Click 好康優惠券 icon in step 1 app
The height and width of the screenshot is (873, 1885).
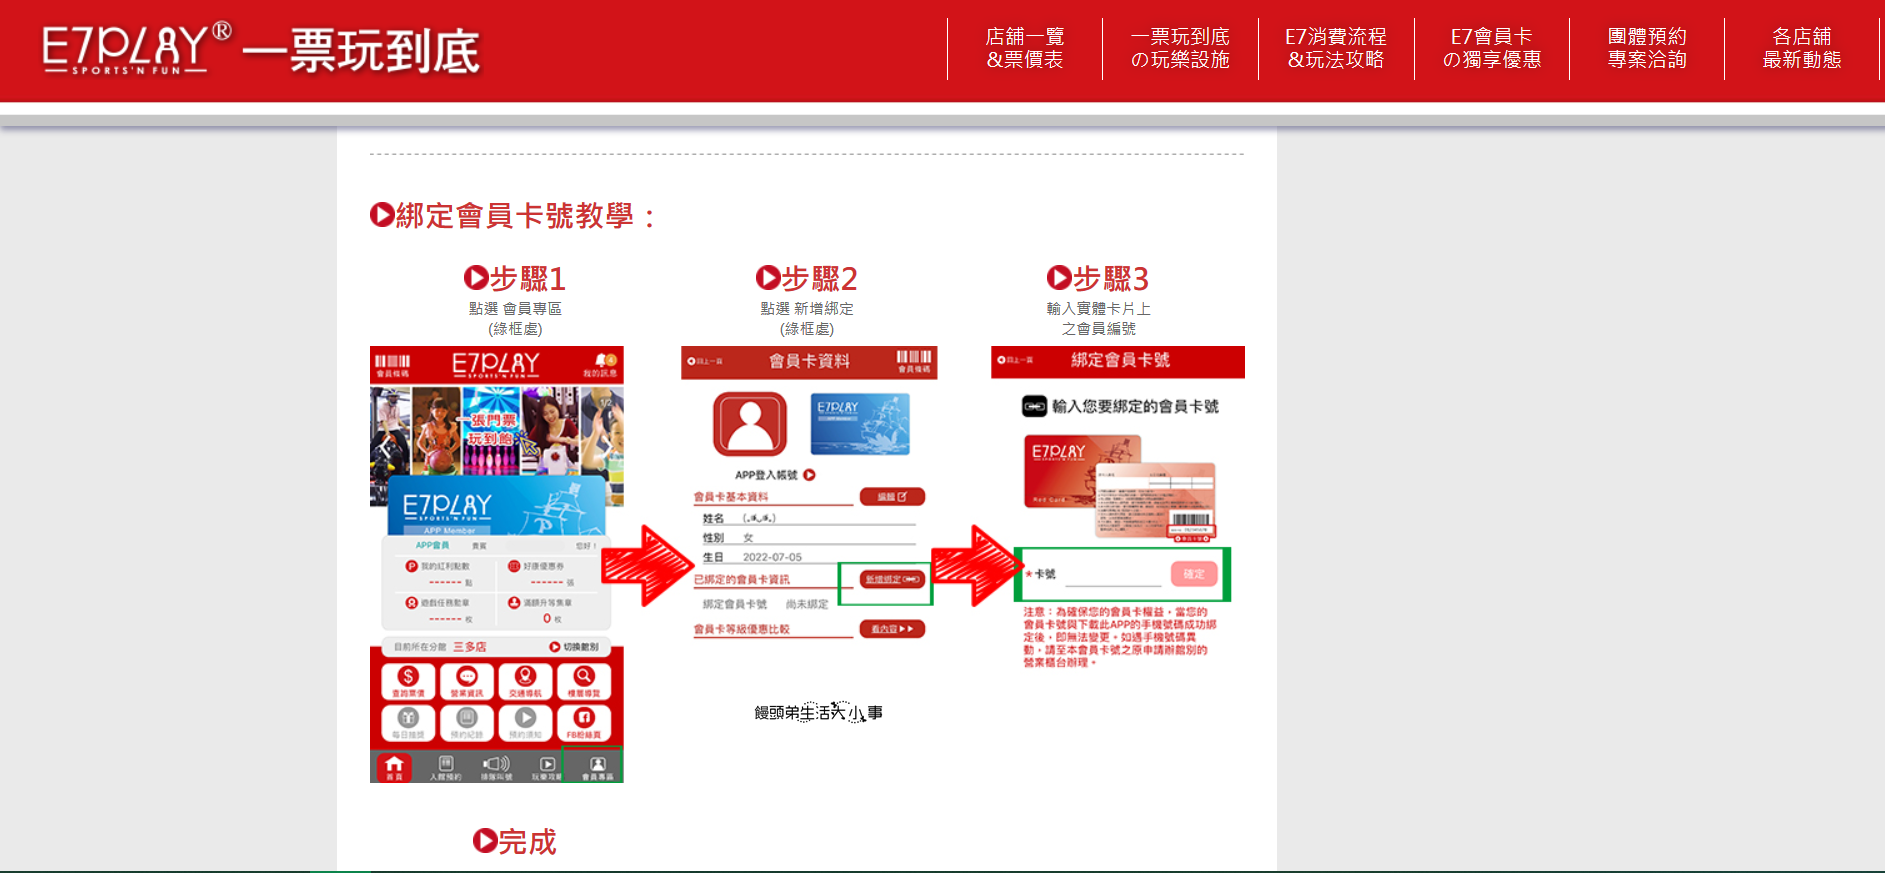pyautogui.click(x=514, y=566)
